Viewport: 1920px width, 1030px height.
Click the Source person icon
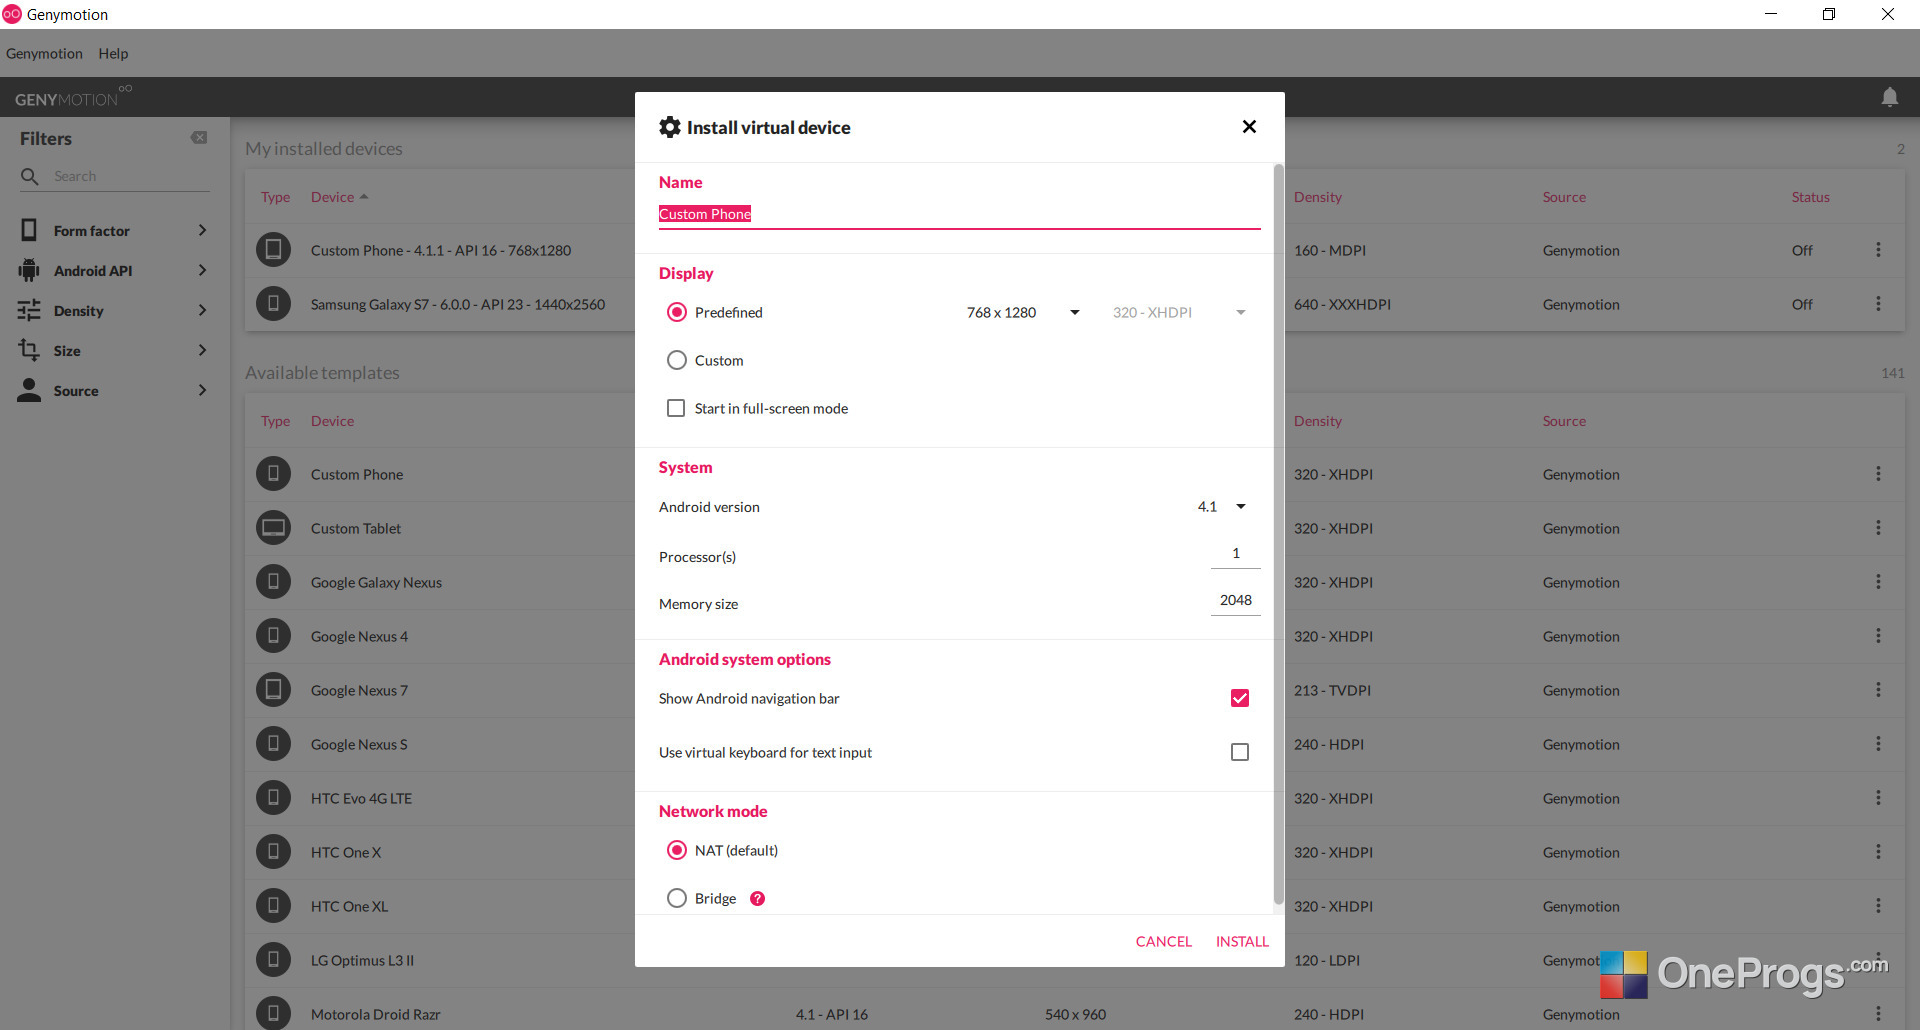pyautogui.click(x=29, y=390)
